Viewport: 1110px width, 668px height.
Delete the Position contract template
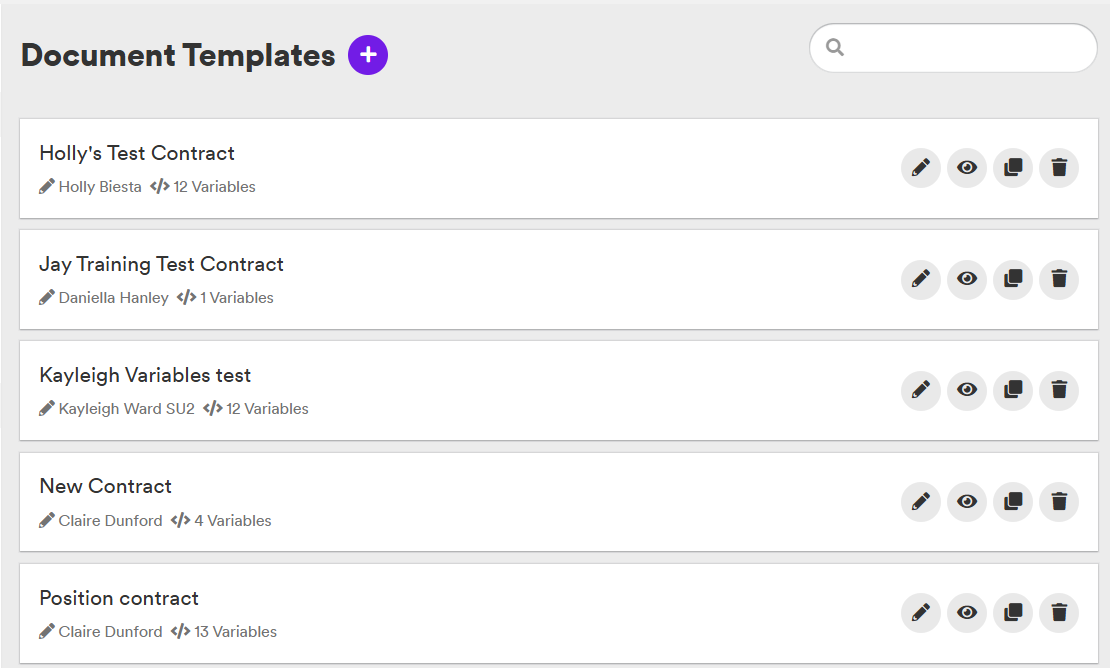pyautogui.click(x=1059, y=613)
